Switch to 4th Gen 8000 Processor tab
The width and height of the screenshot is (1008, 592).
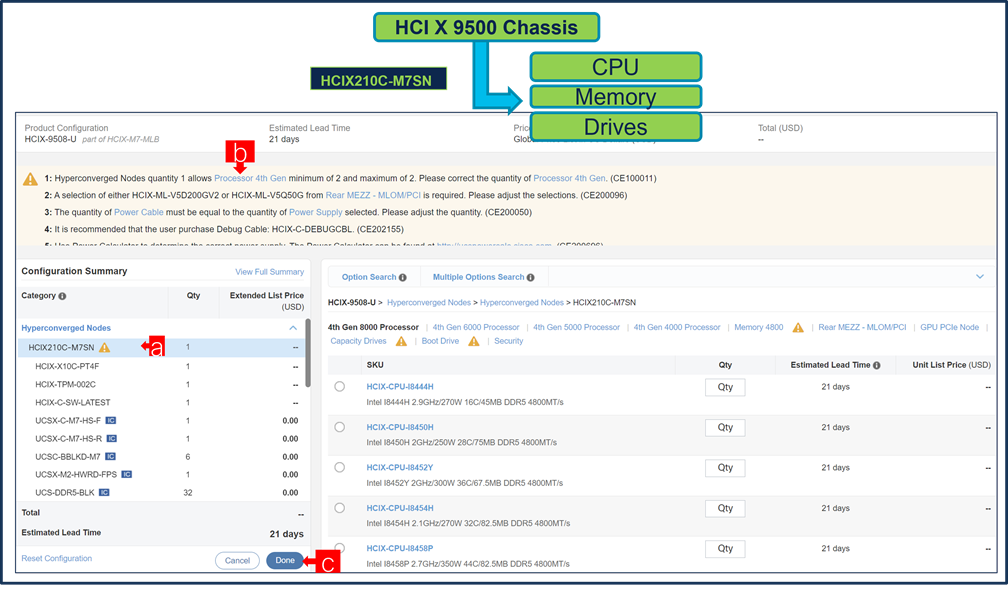point(373,328)
